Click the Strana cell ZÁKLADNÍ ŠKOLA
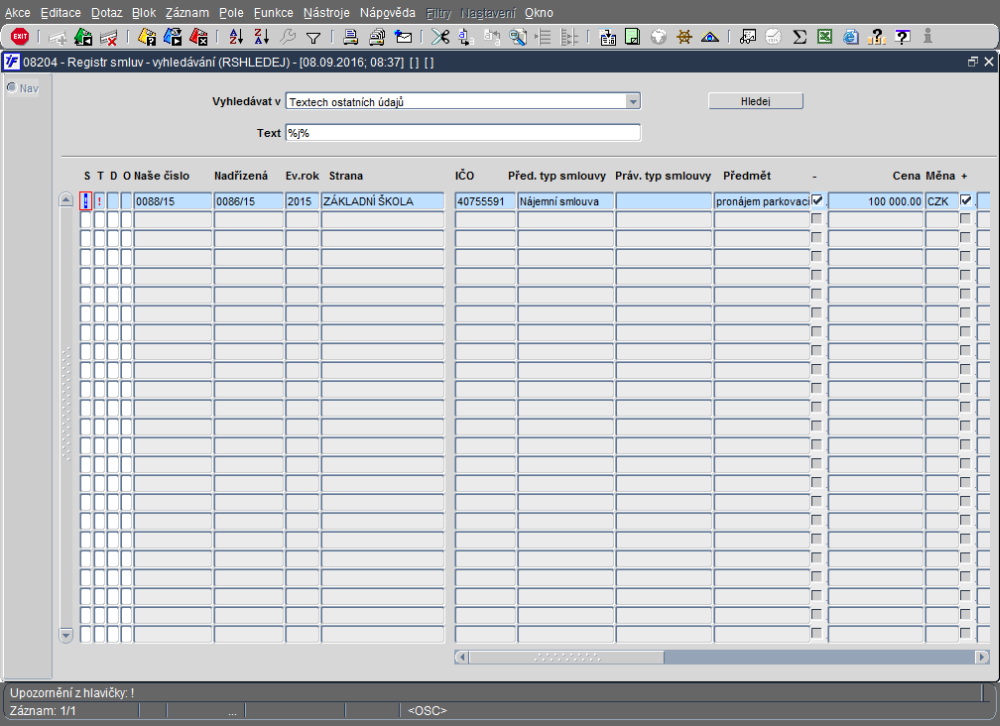Viewport: 1000px width, 726px height. coord(383,201)
